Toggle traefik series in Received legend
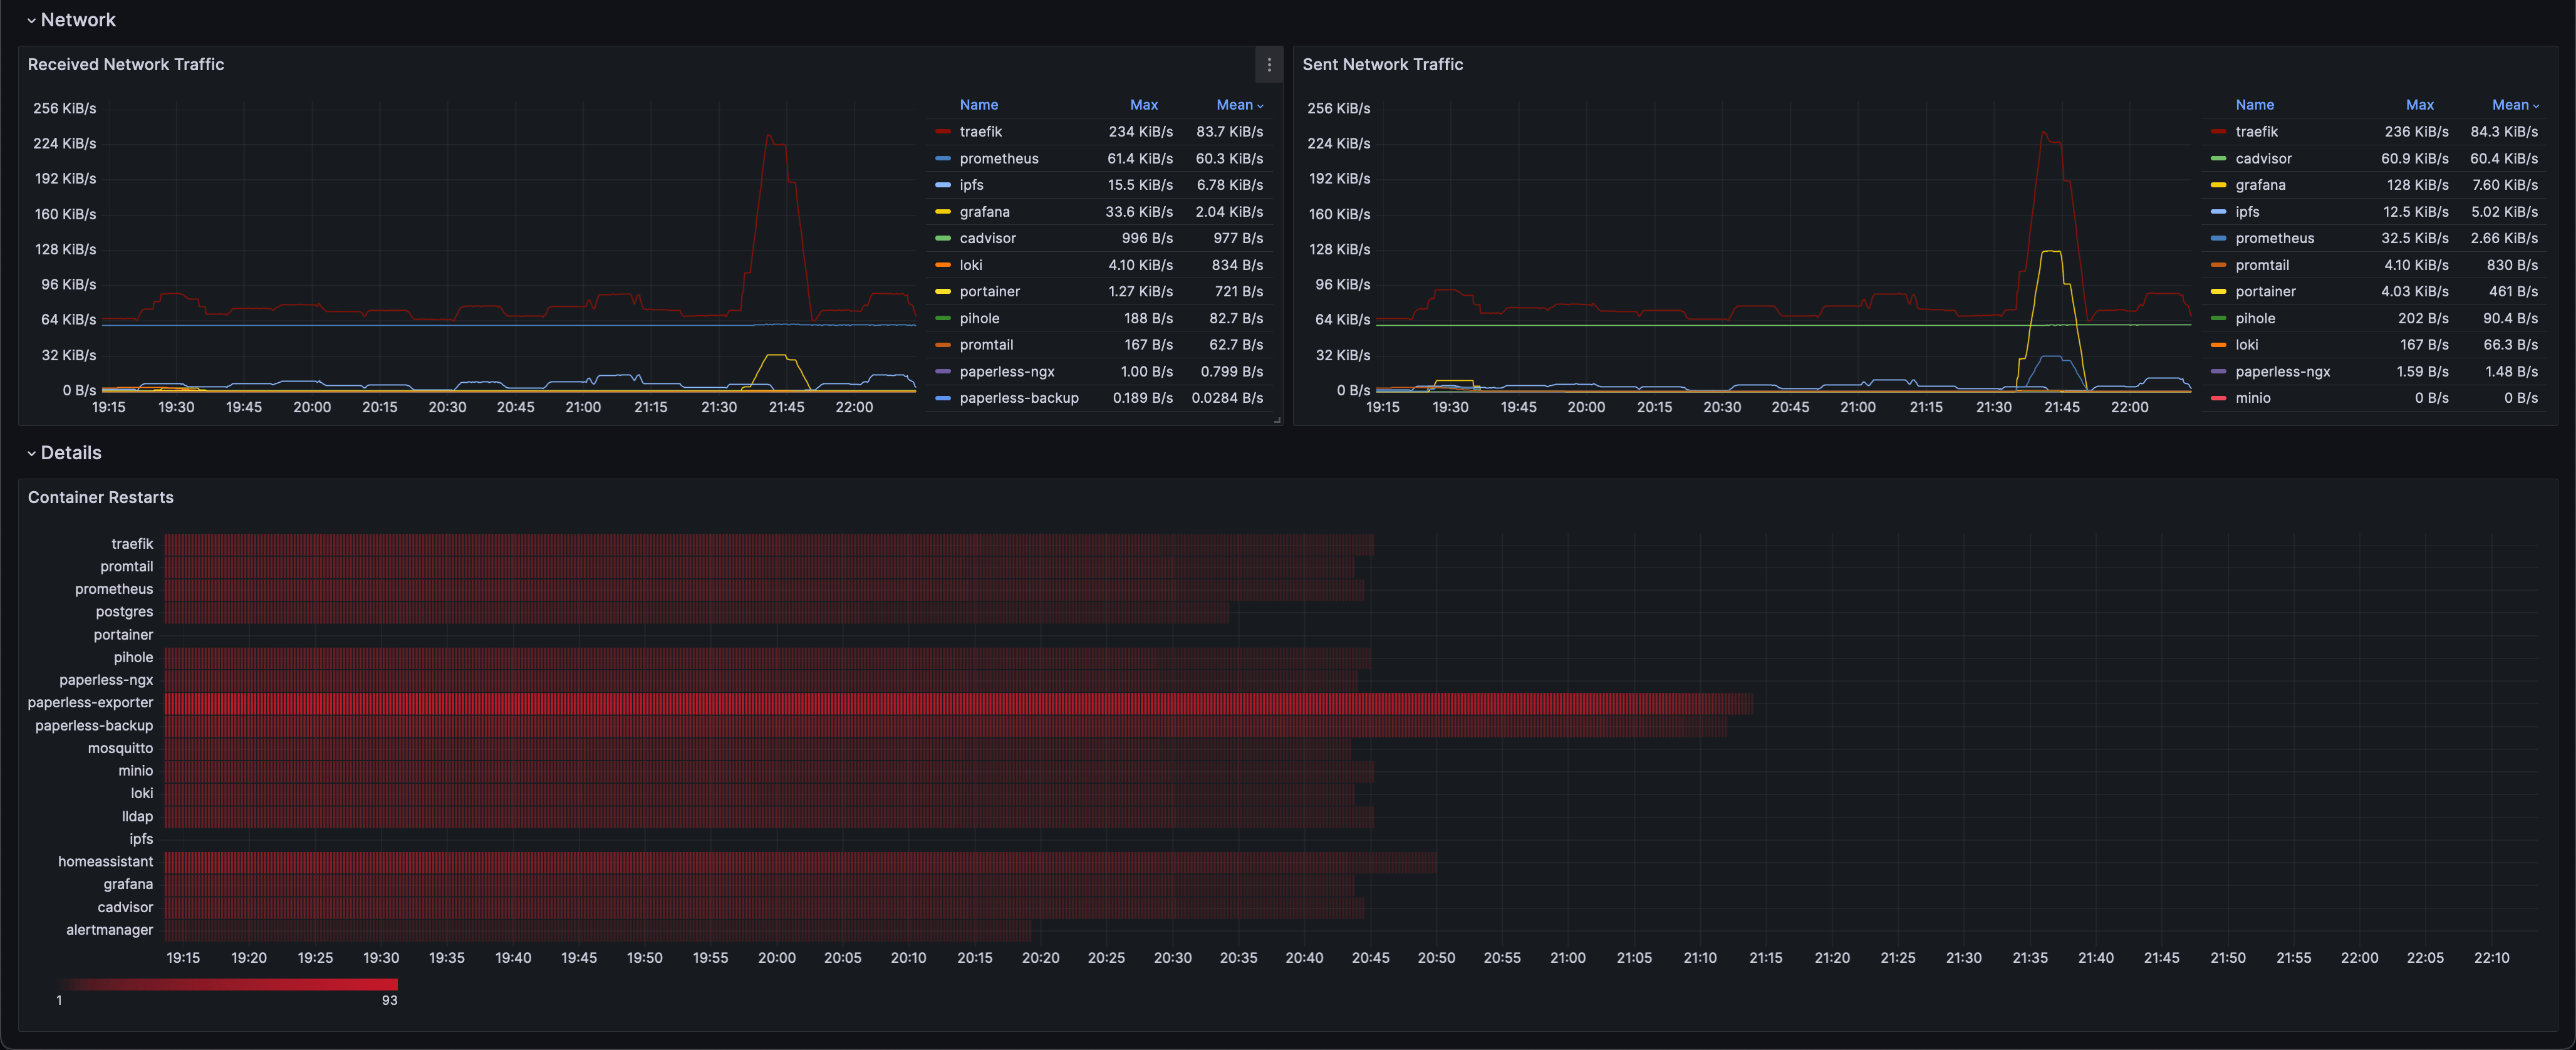2576x1050 pixels. (980, 132)
